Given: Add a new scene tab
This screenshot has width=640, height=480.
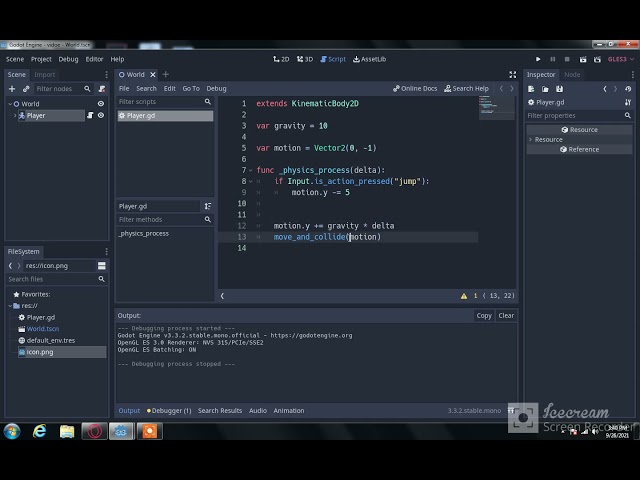Looking at the screenshot, I should pyautogui.click(x=165, y=74).
